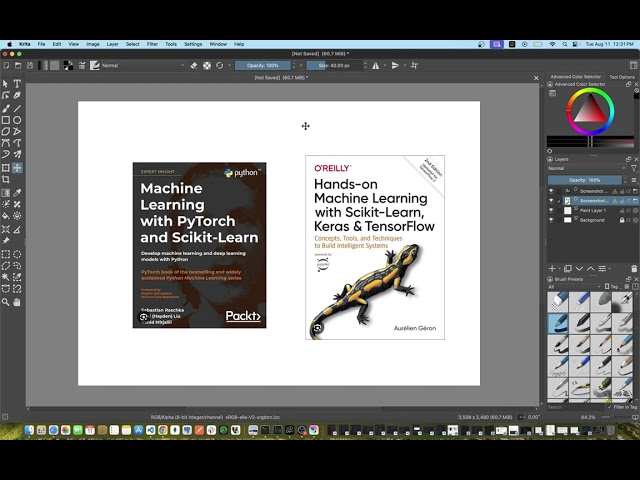640x480 pixels.
Task: Expand the horizontal mirror options arrow
Action: click(384, 65)
